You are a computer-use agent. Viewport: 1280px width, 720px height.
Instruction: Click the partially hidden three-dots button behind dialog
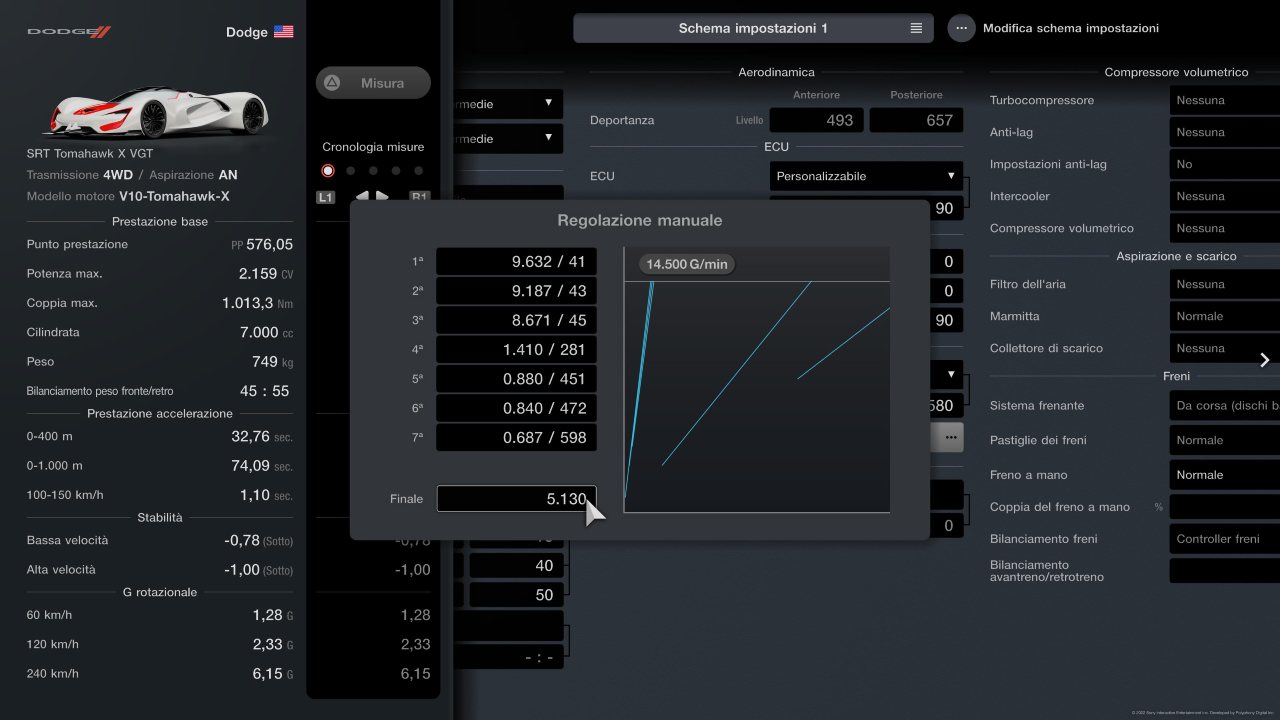tap(948, 437)
